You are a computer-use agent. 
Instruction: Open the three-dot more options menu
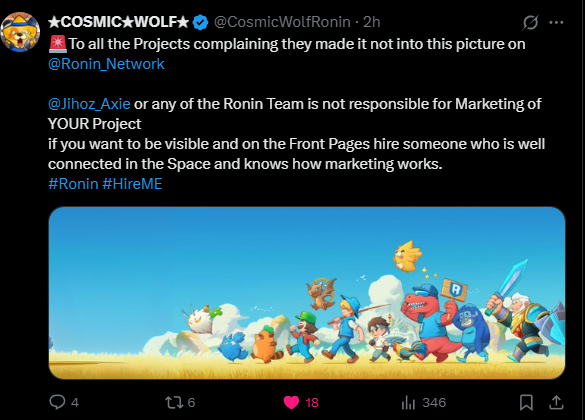556,22
